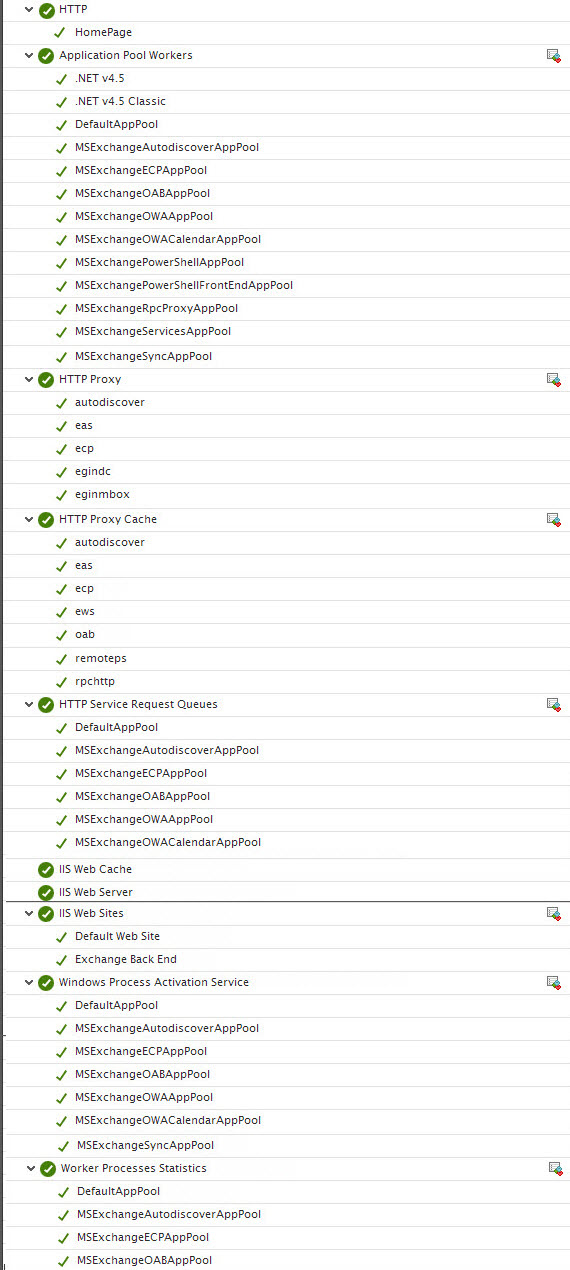Collapse the HTTP Proxy Cache group
The image size is (570, 1270).
tap(29, 520)
